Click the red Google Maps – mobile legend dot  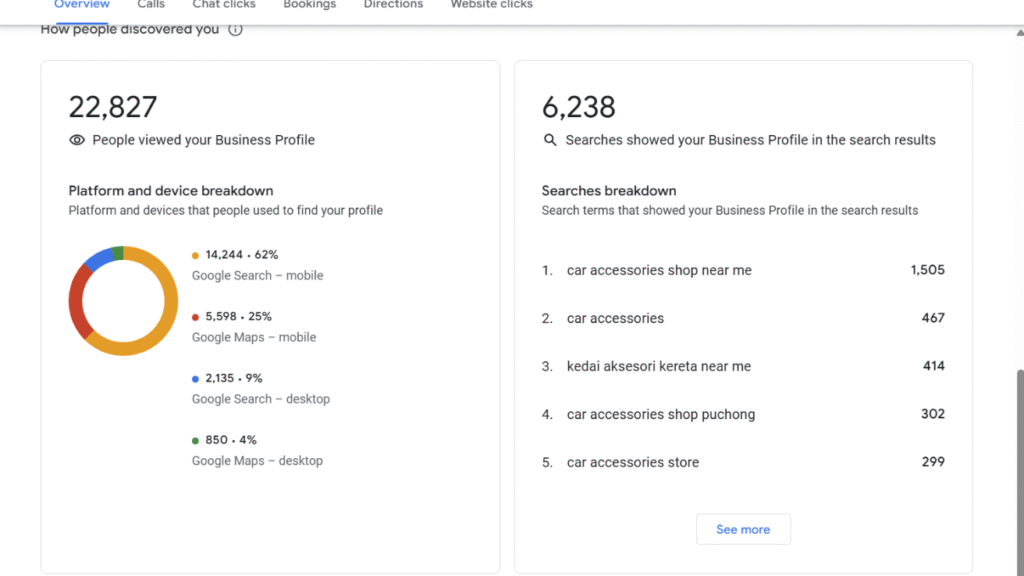196,317
